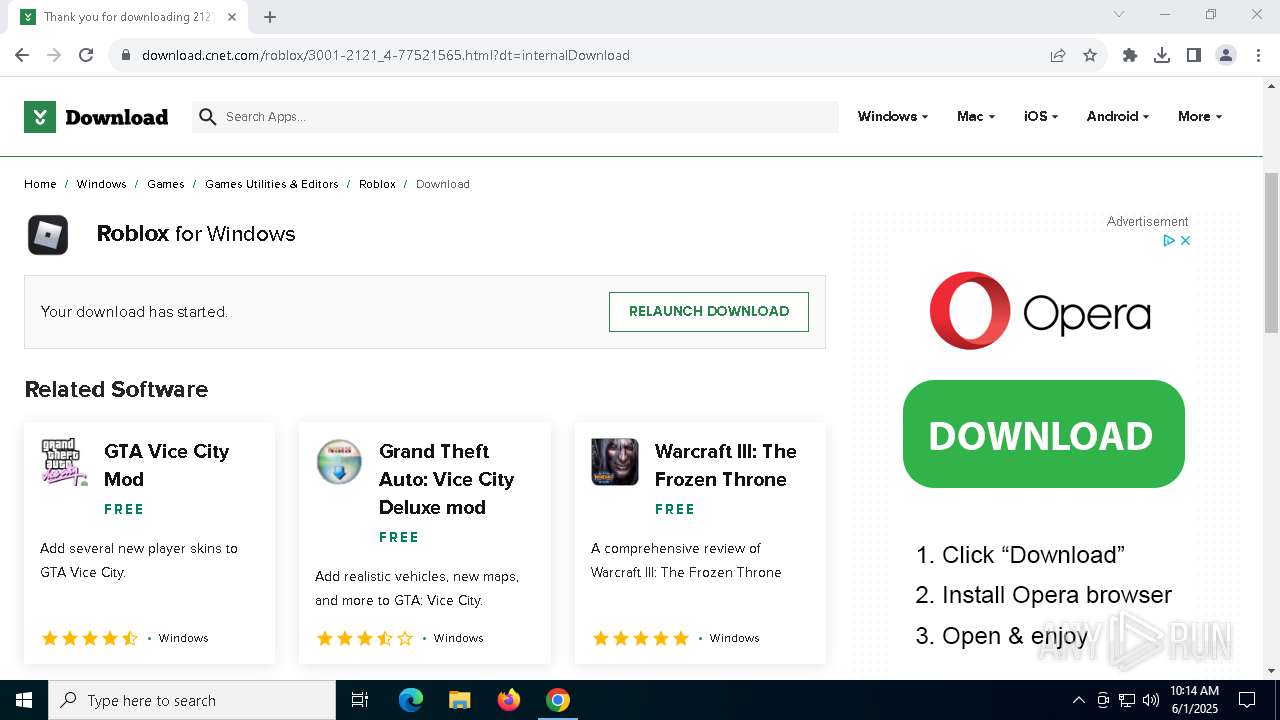Open the Windows notification center
The width and height of the screenshot is (1280, 720).
[1247, 700]
